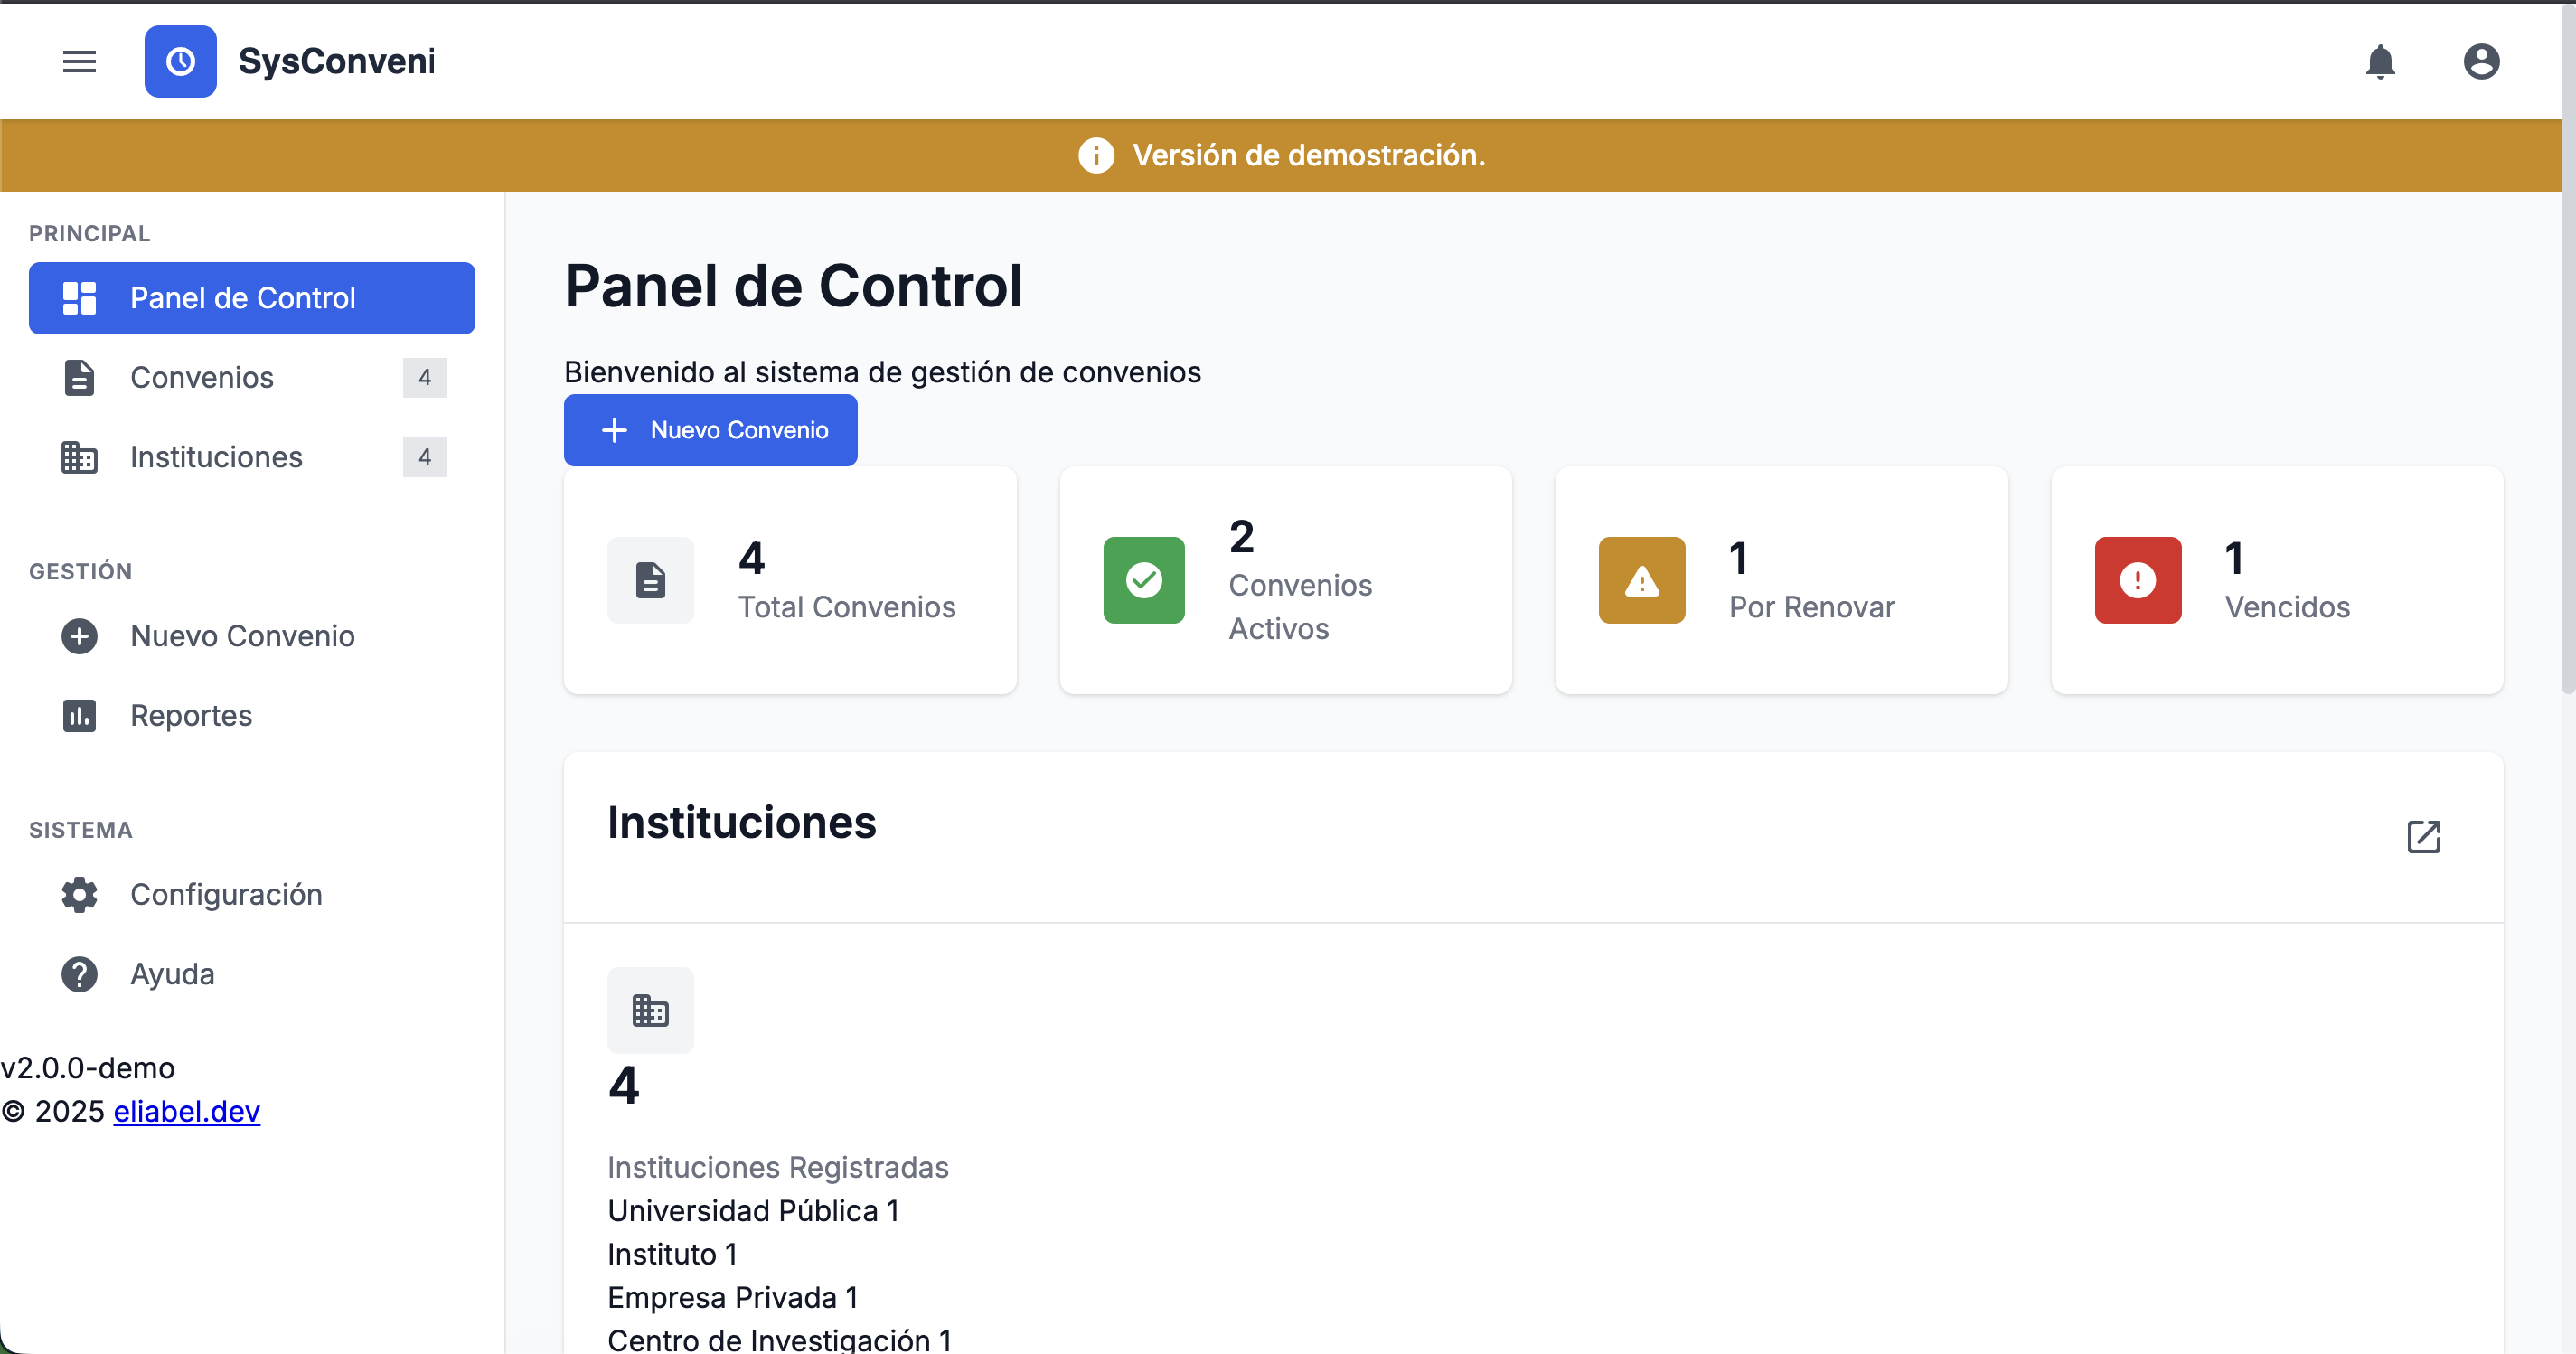This screenshot has width=2576, height=1354.
Task: Click the info icon in demo banner
Action: (1096, 155)
